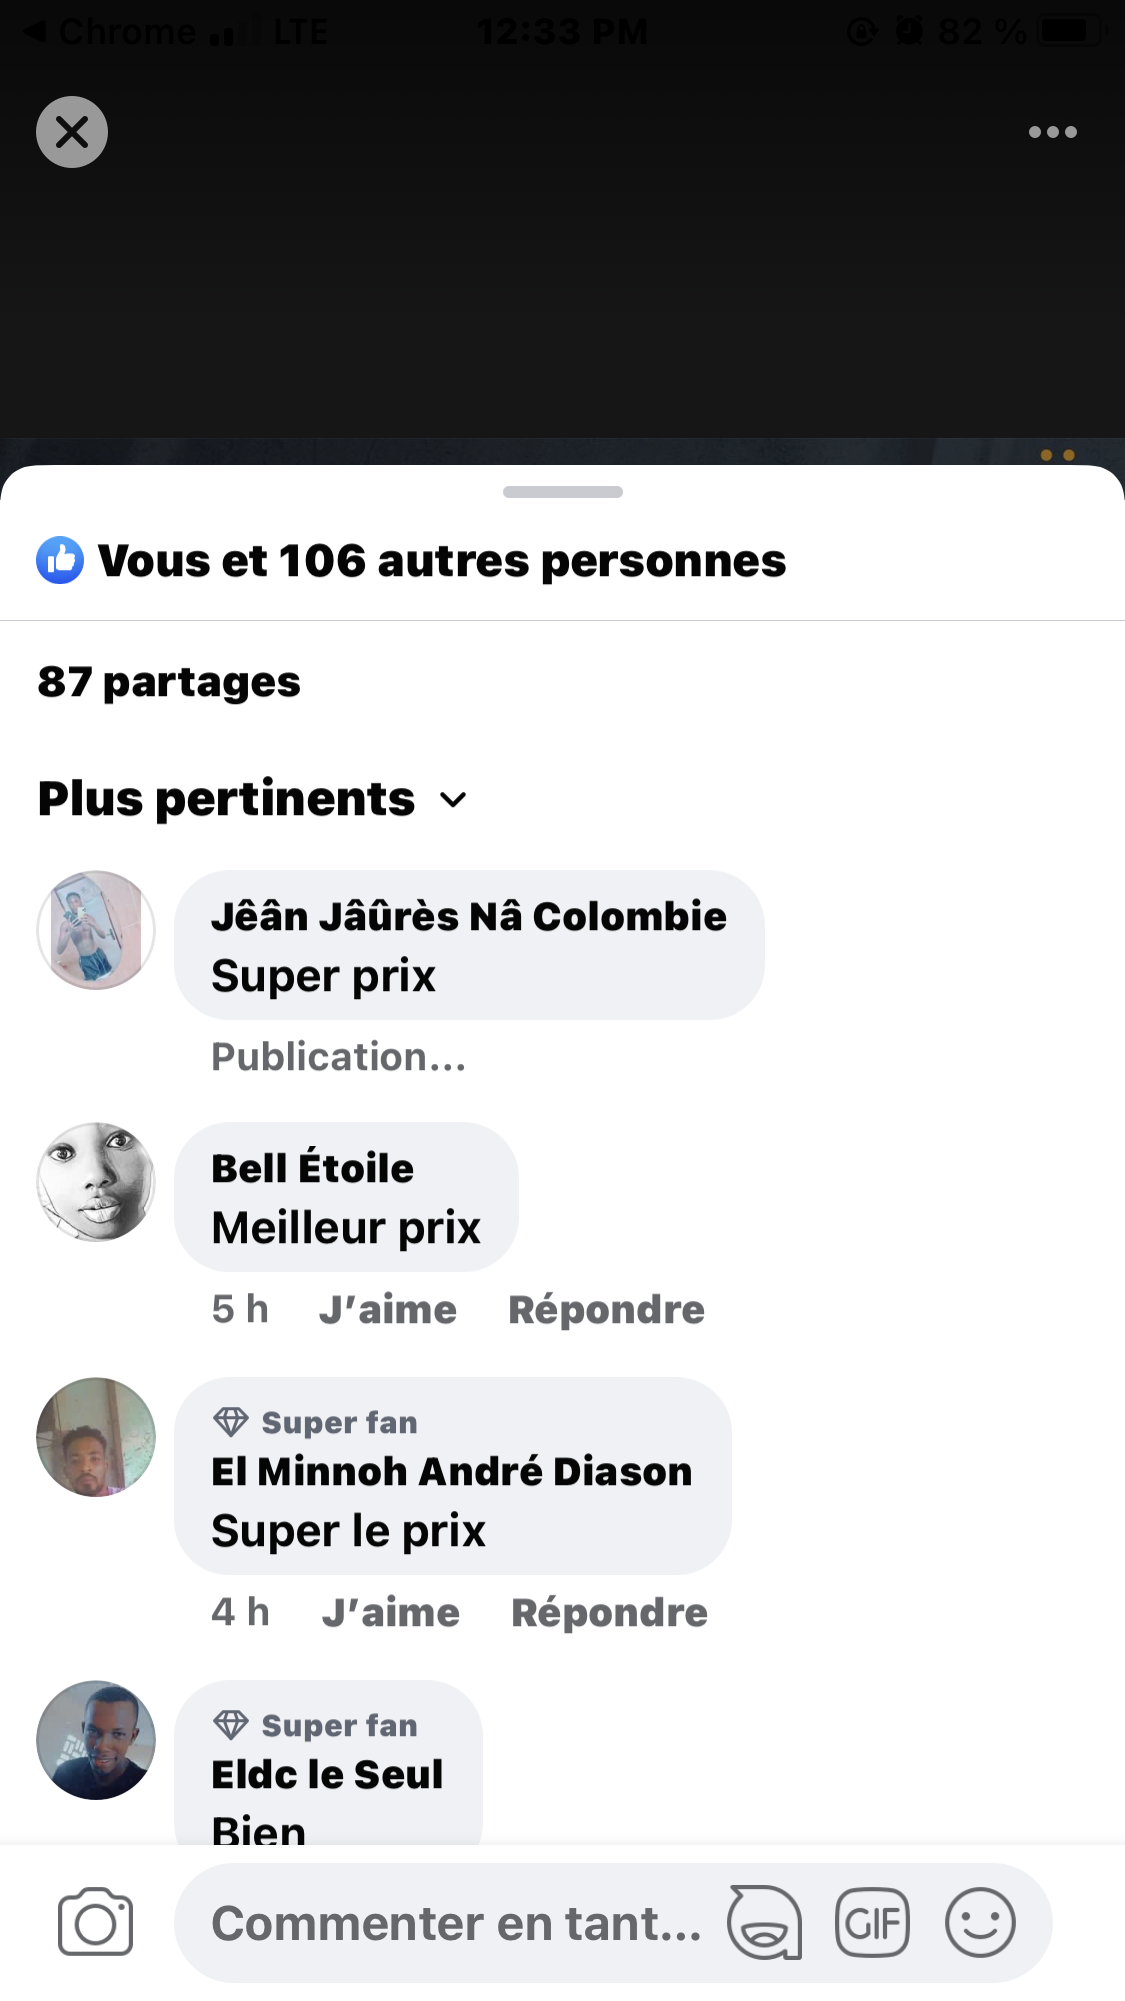View Vous et 106 autres personnes reactions
The height and width of the screenshot is (2001, 1125).
(x=441, y=561)
